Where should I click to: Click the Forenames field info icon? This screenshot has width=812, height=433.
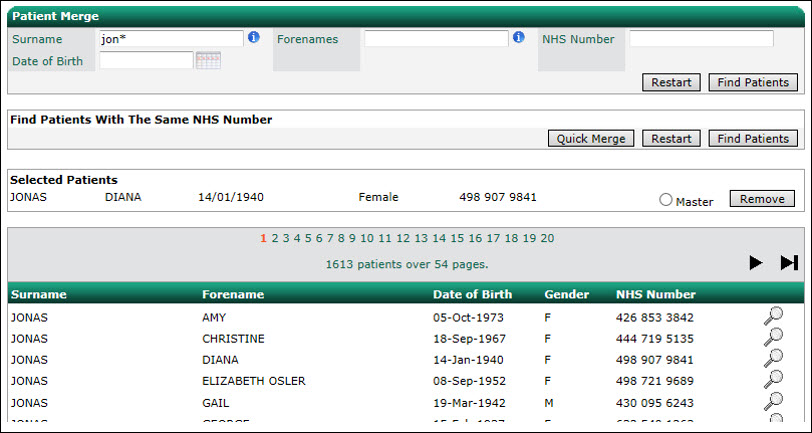518,37
